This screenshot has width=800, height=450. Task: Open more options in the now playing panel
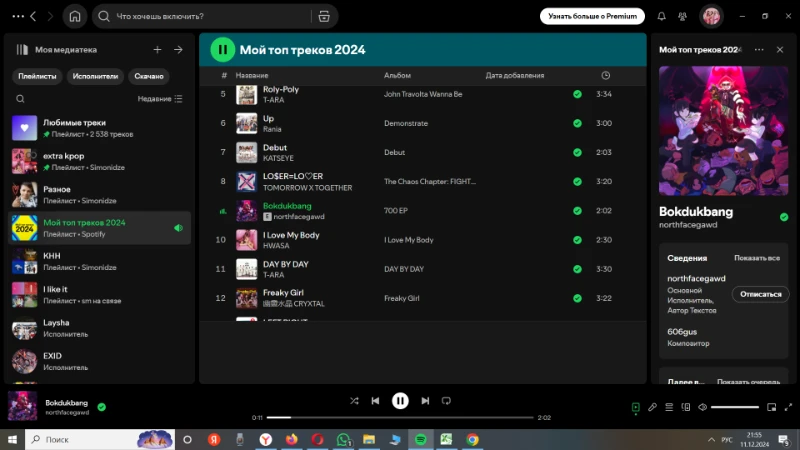point(759,49)
